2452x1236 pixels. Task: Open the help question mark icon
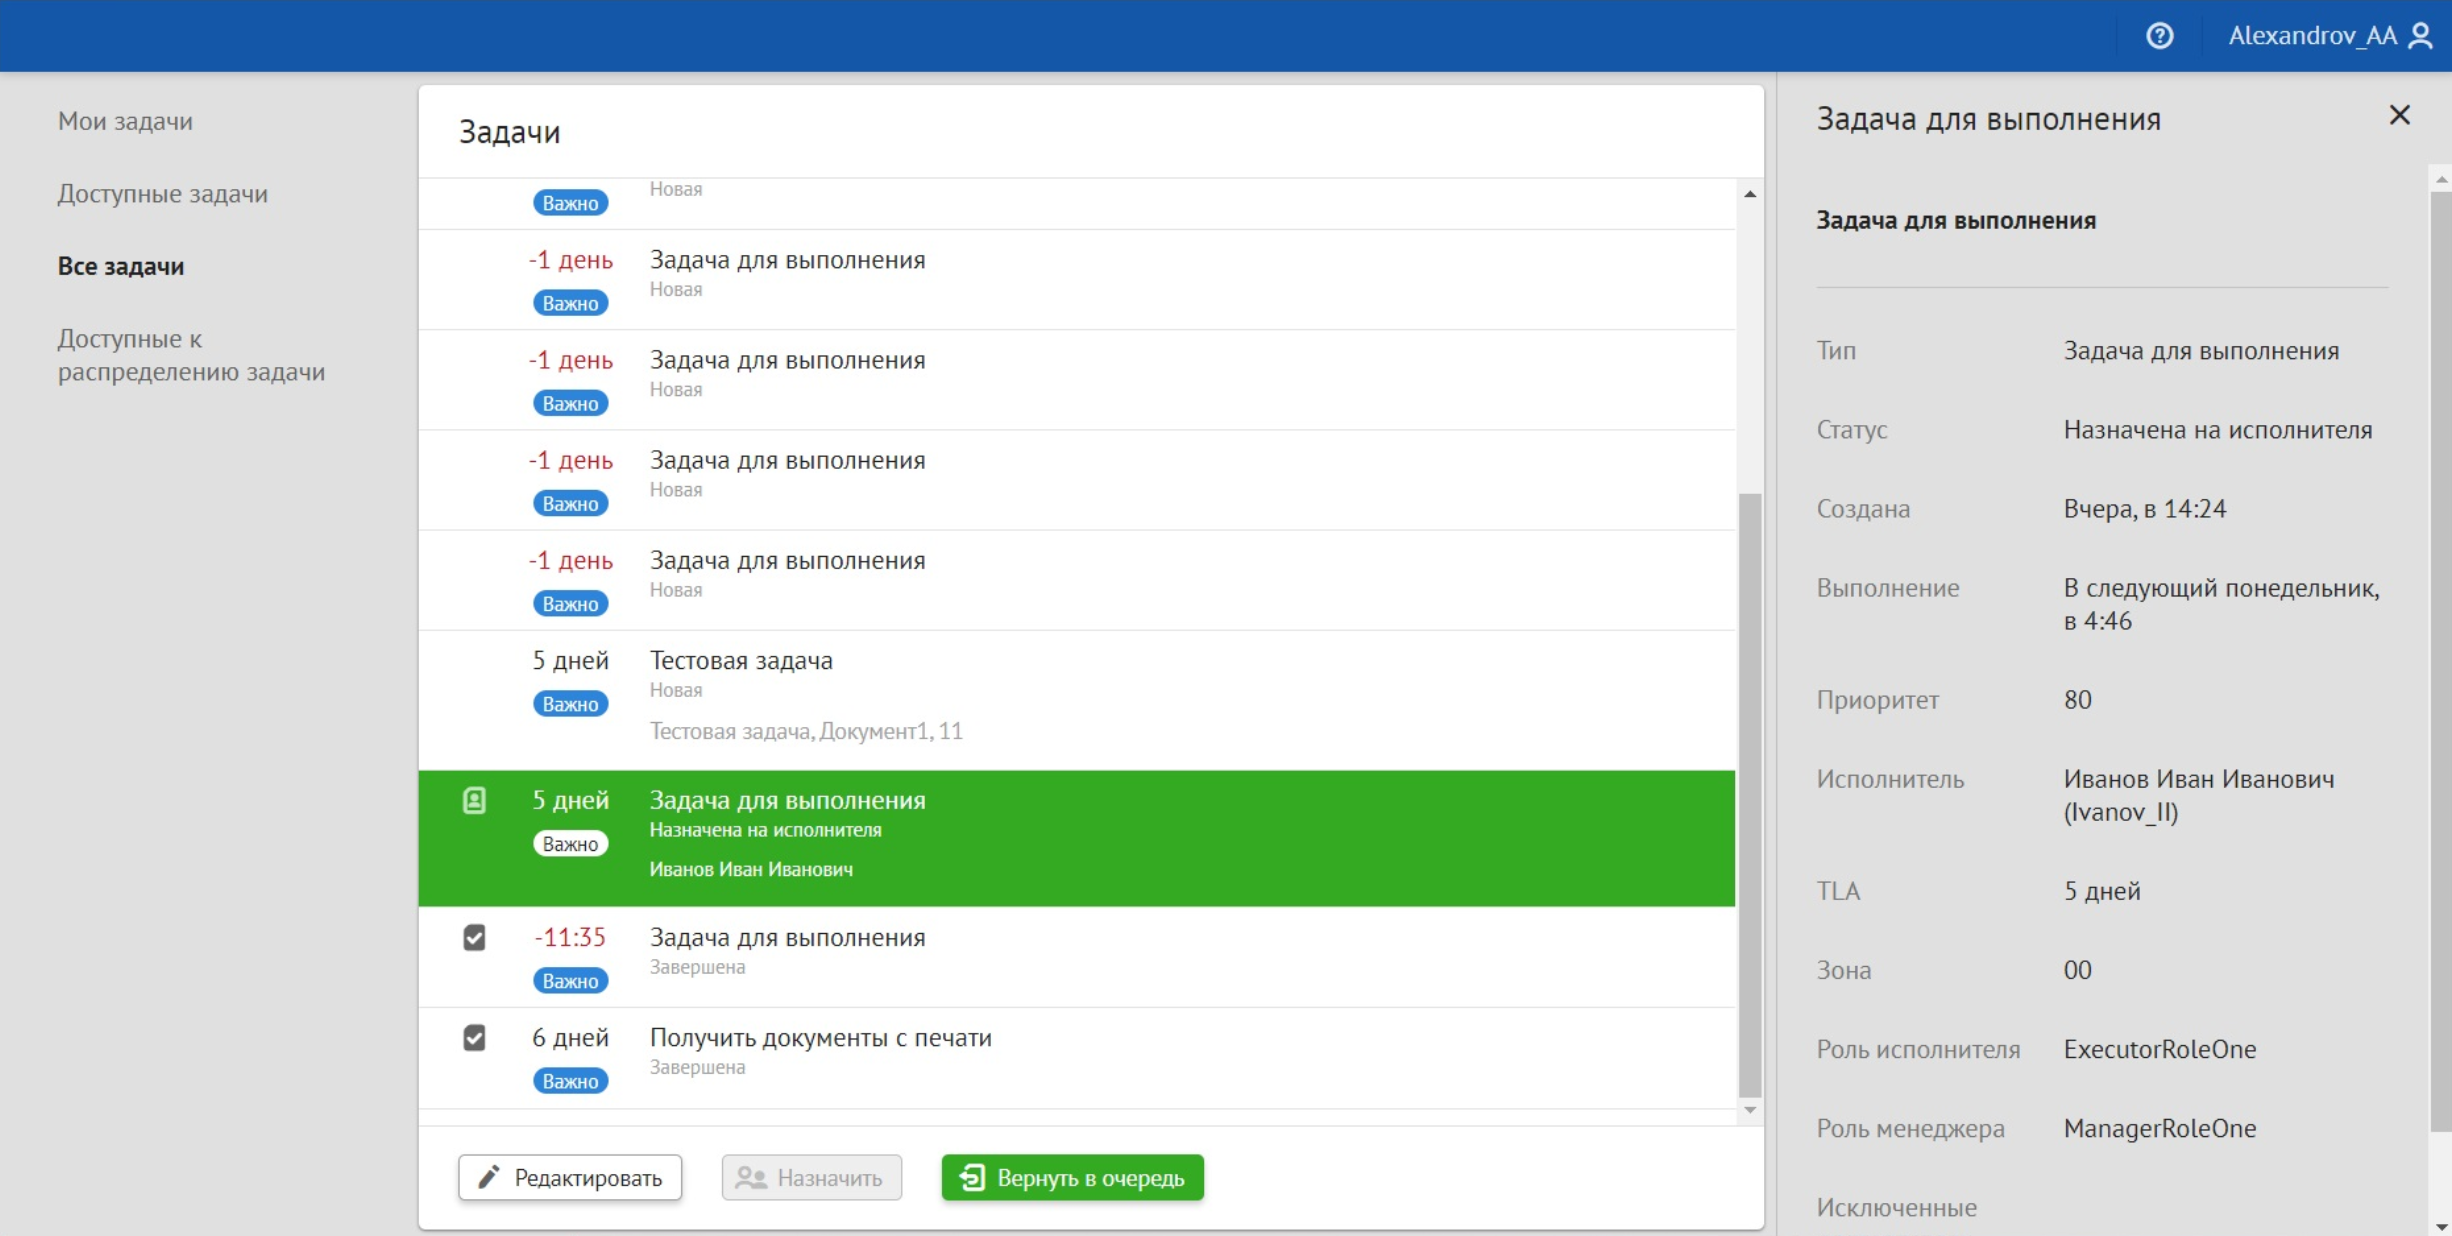click(x=2159, y=36)
